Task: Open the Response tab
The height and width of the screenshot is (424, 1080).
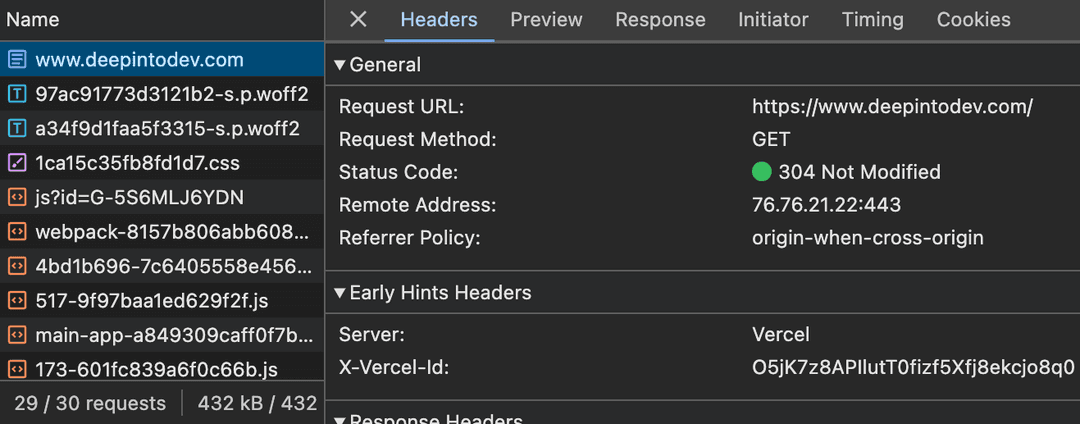Action: tap(660, 20)
